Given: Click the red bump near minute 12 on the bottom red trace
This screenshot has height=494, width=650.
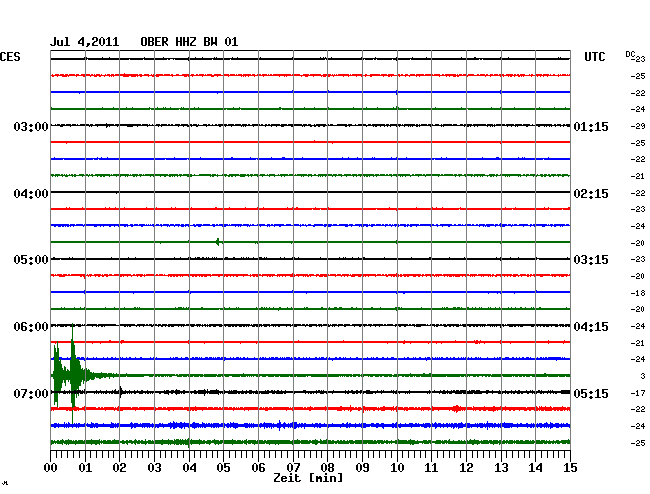Looking at the screenshot, I should [x=456, y=409].
